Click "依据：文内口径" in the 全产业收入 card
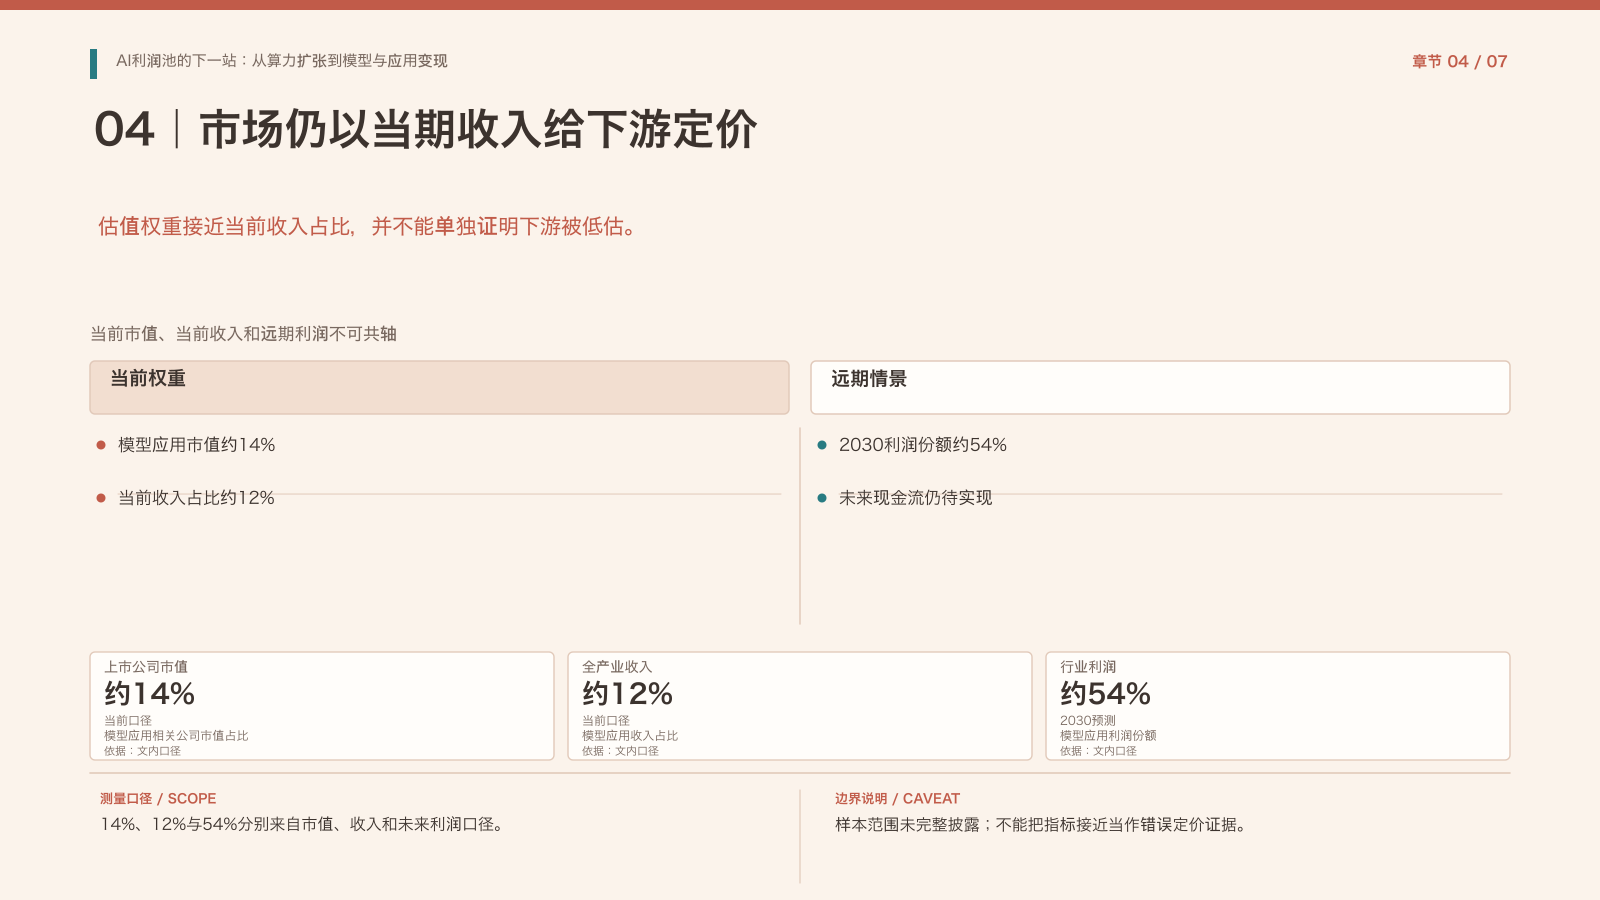Image resolution: width=1600 pixels, height=900 pixels. point(620,751)
